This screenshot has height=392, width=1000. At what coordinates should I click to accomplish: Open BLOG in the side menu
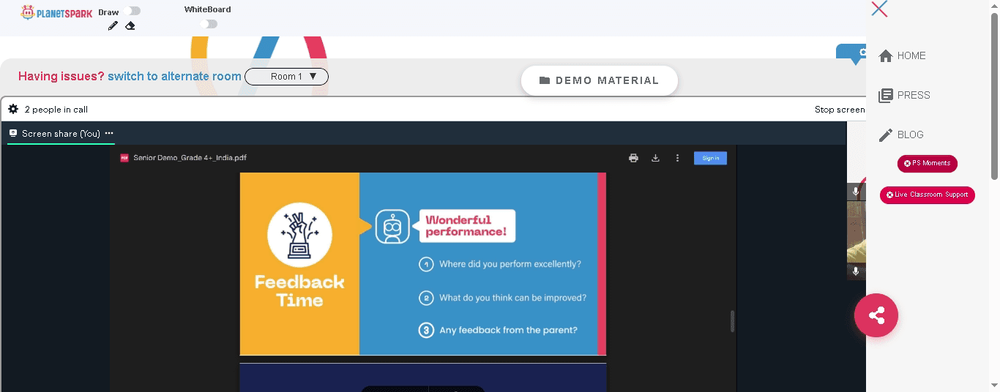coord(901,134)
